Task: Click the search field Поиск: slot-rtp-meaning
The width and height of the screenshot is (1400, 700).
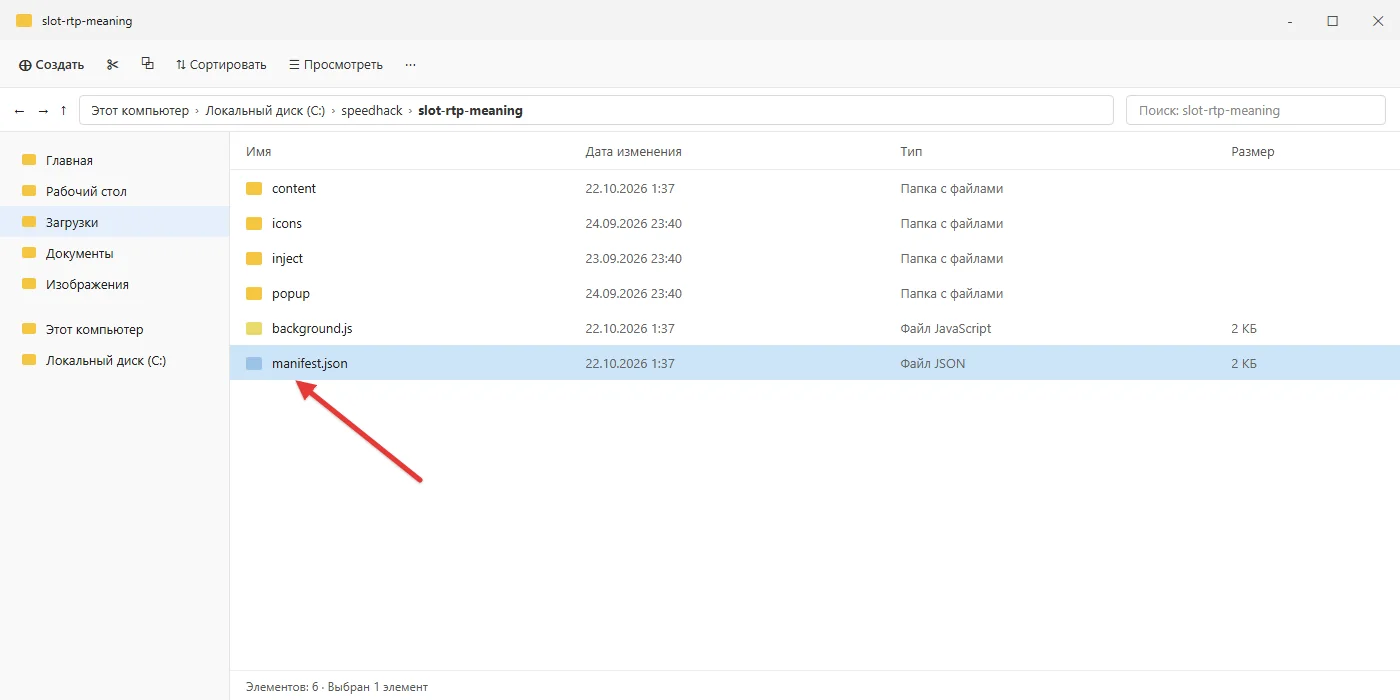Action: [x=1256, y=110]
